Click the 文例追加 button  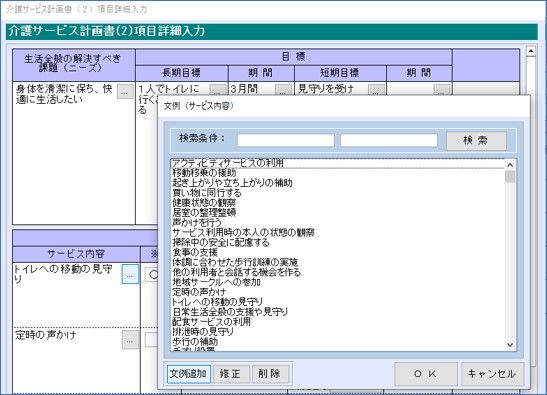point(188,374)
